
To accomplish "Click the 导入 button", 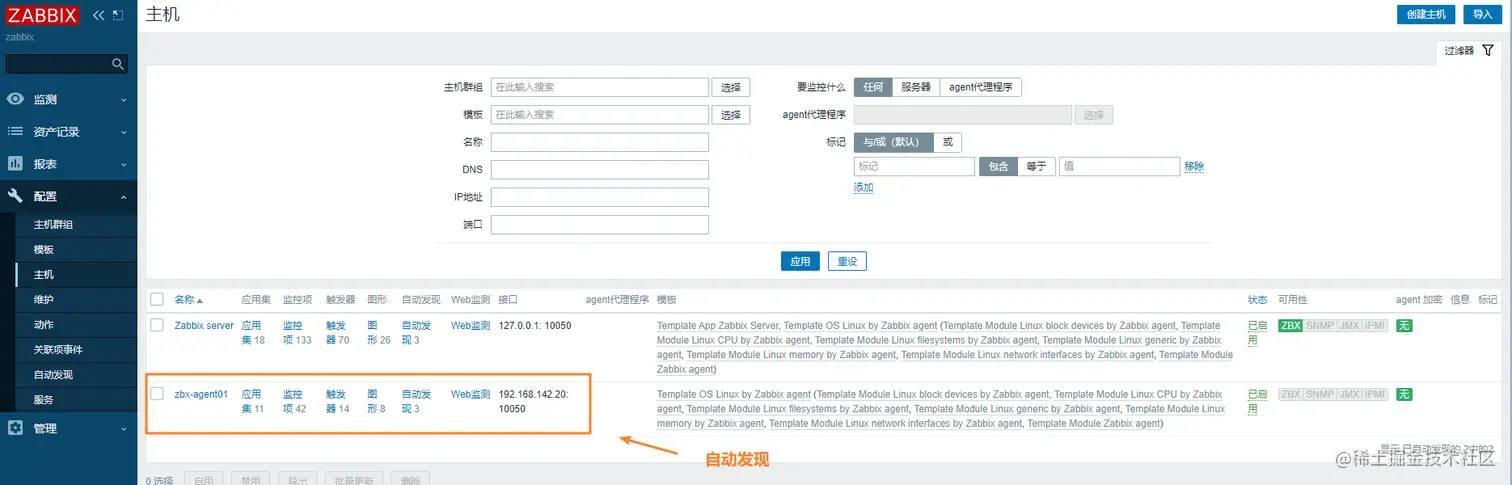I will 1482,14.
